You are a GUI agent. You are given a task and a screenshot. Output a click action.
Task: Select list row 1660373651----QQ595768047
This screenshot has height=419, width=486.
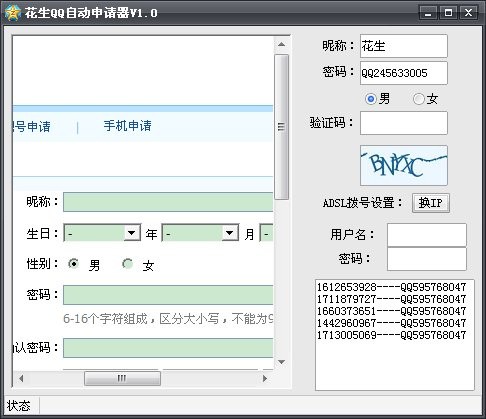[x=391, y=311]
